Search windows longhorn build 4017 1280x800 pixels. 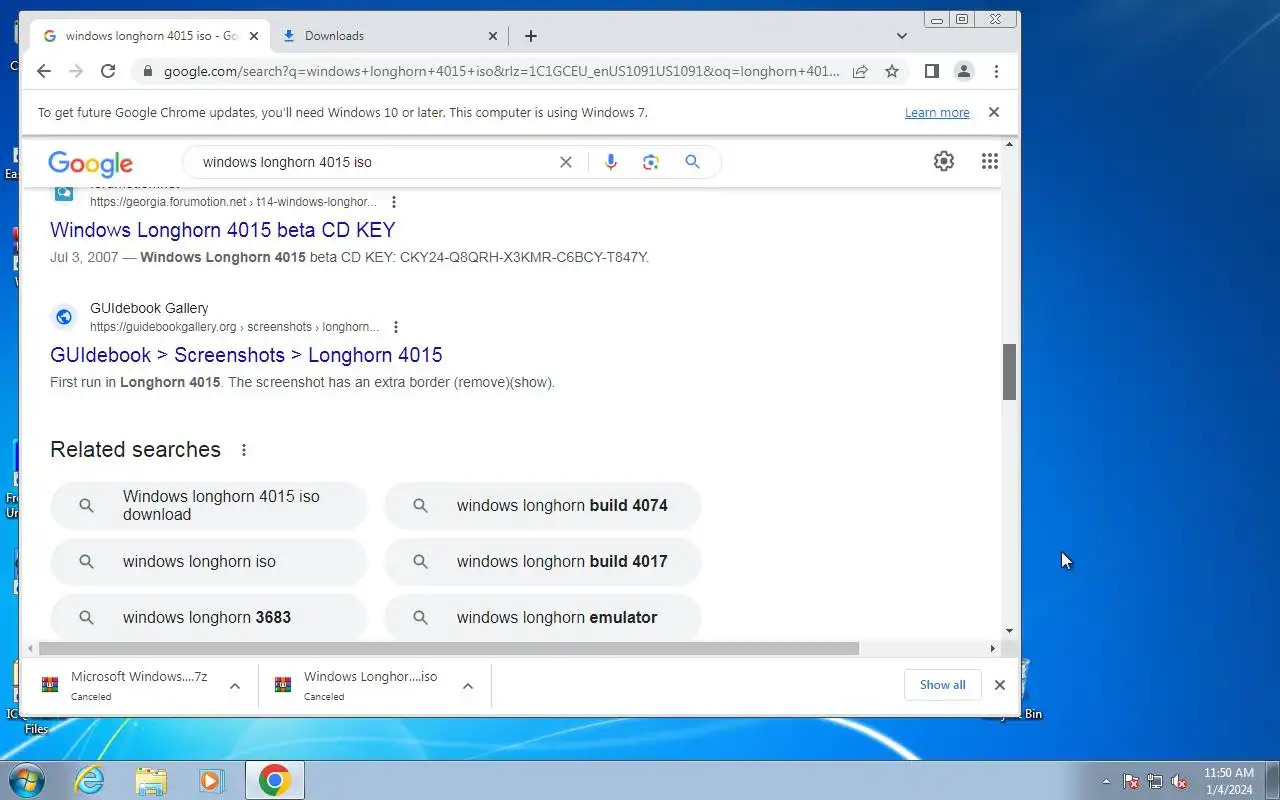point(543,562)
